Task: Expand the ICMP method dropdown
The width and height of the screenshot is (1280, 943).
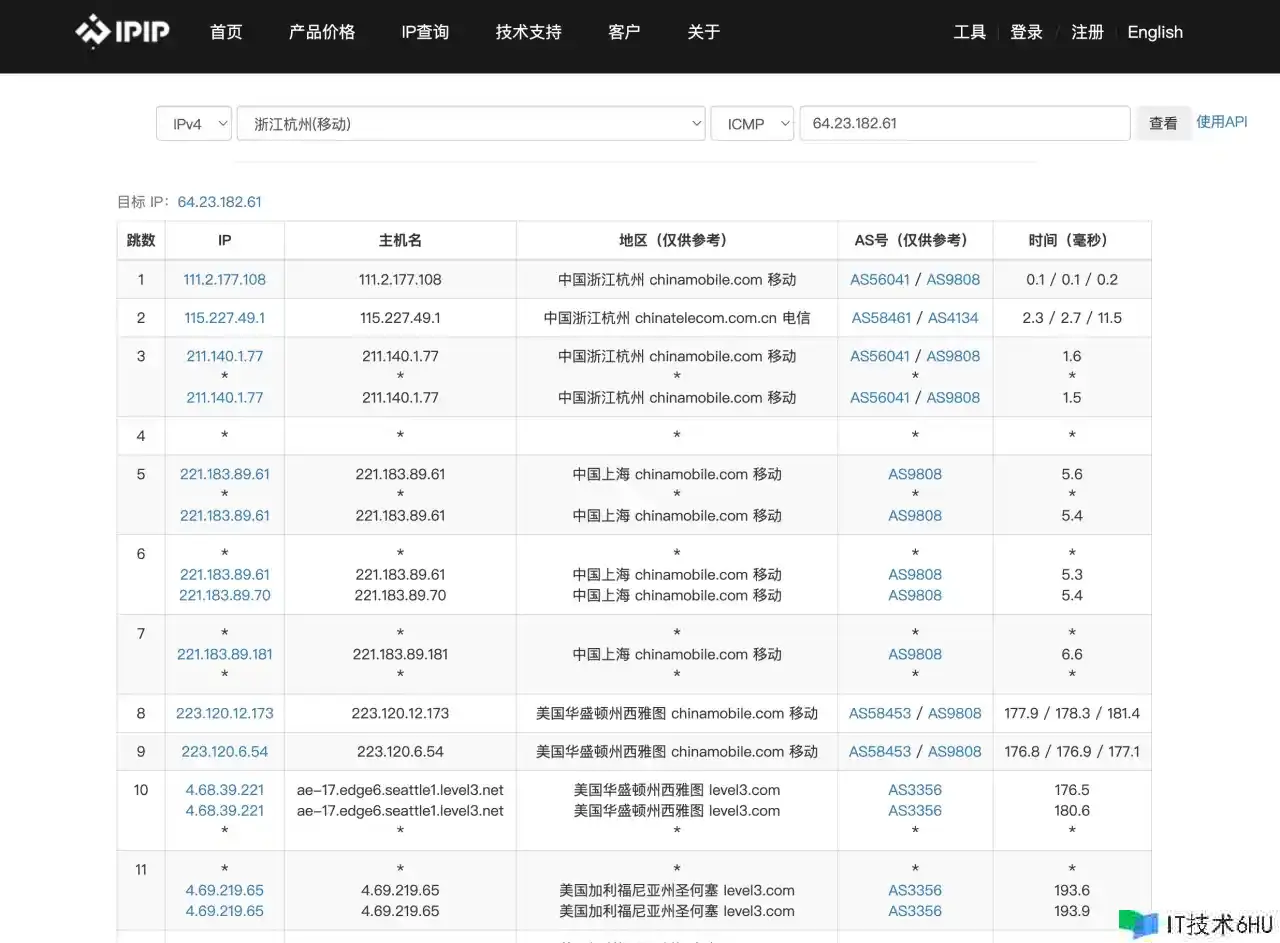Action: pyautogui.click(x=752, y=124)
